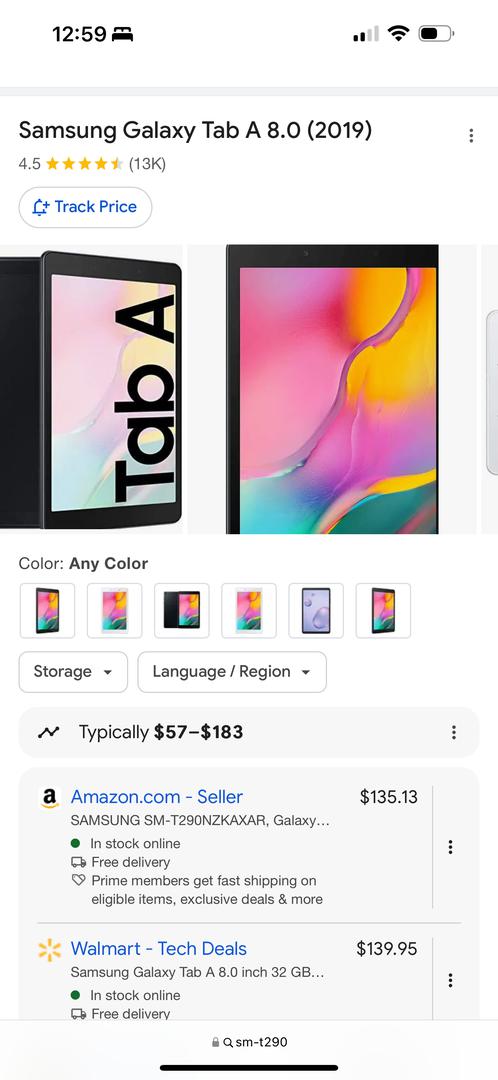Open Amazon.com - Seller link
The width and height of the screenshot is (498, 1080).
(x=156, y=797)
